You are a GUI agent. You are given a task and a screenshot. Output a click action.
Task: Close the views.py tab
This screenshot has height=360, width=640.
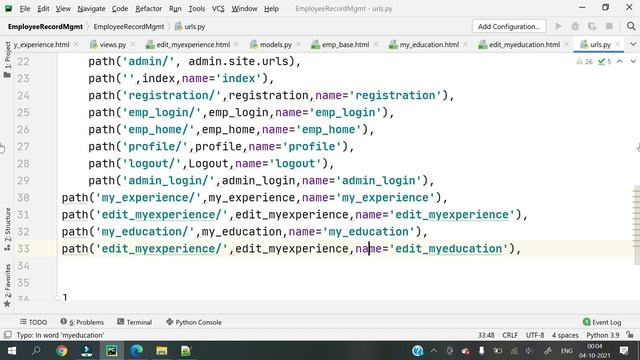point(133,44)
